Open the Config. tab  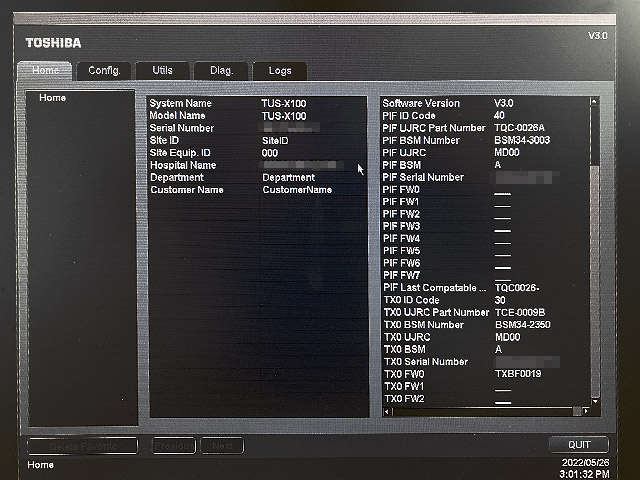(x=104, y=71)
